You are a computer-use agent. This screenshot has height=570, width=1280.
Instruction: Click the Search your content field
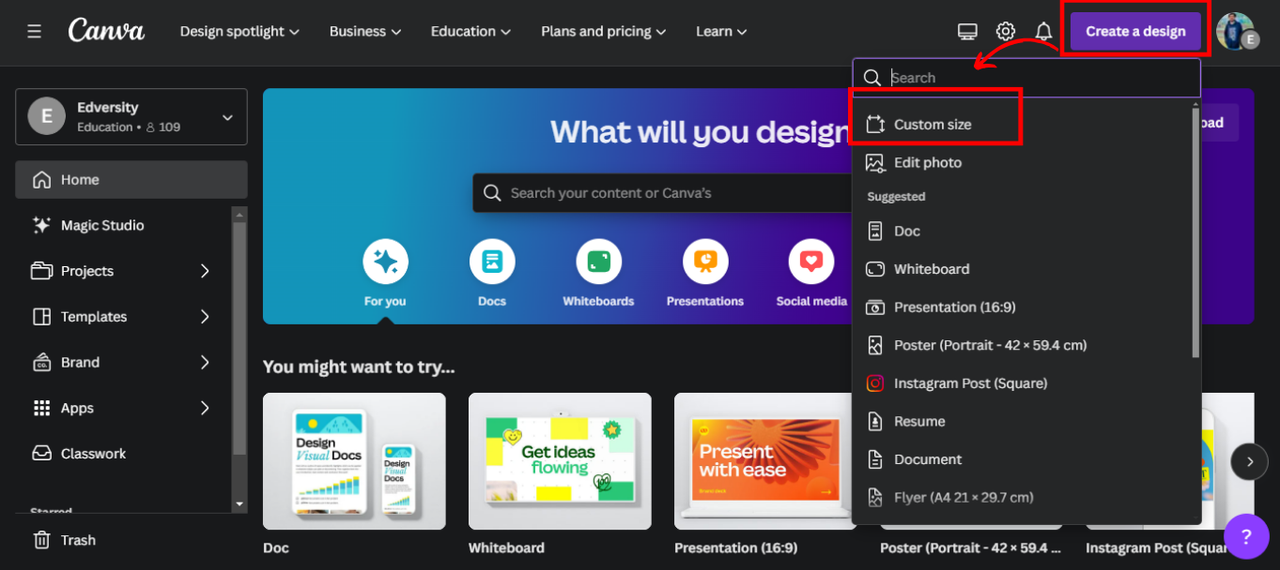(x=663, y=193)
